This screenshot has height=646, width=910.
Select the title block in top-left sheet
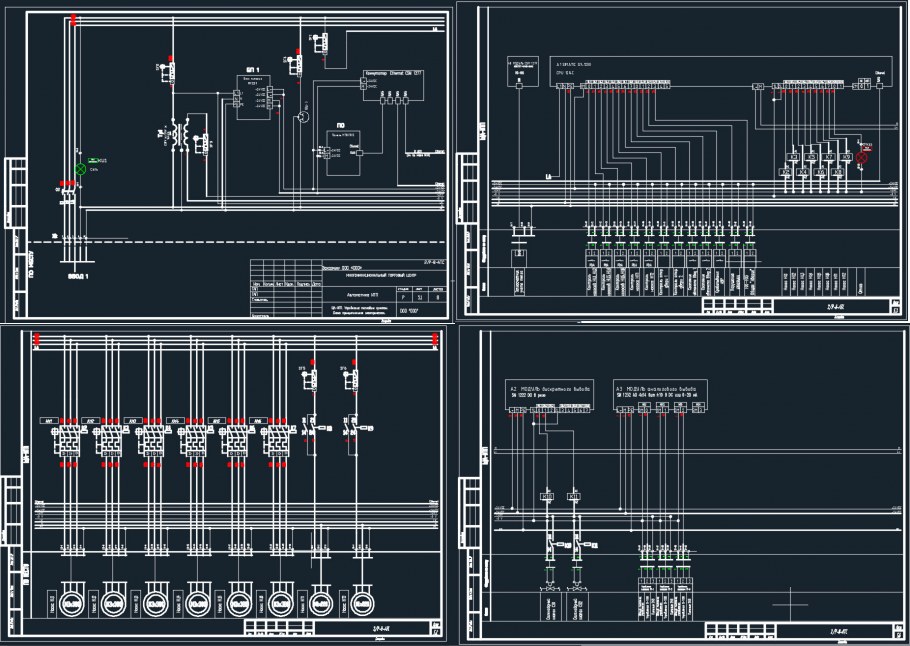coord(346,289)
